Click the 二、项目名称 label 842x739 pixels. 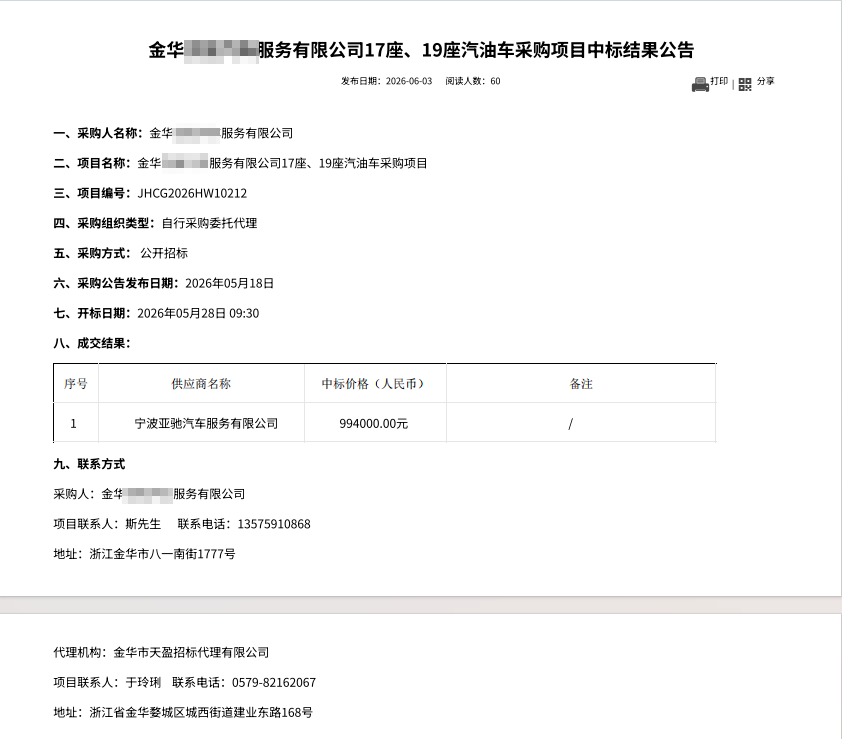coord(92,163)
